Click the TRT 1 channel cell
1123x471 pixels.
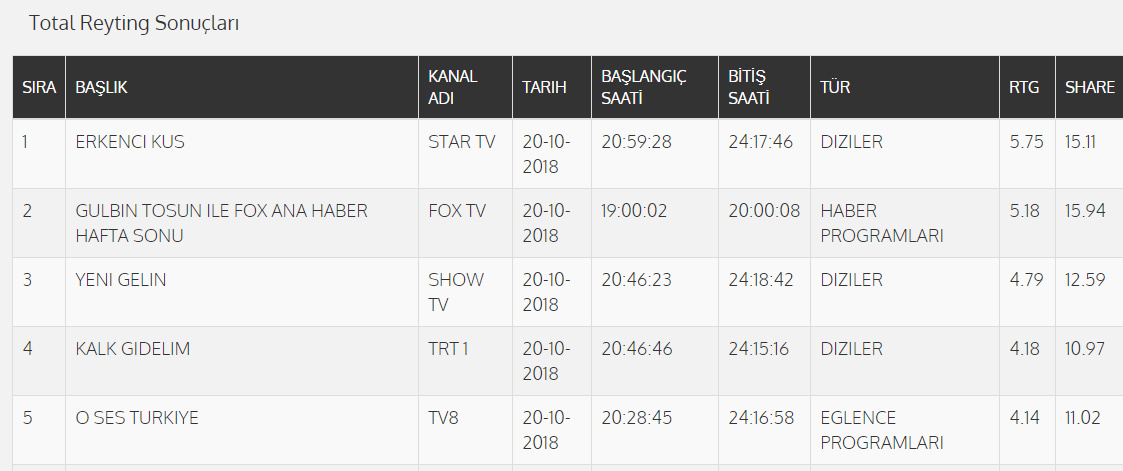(449, 349)
